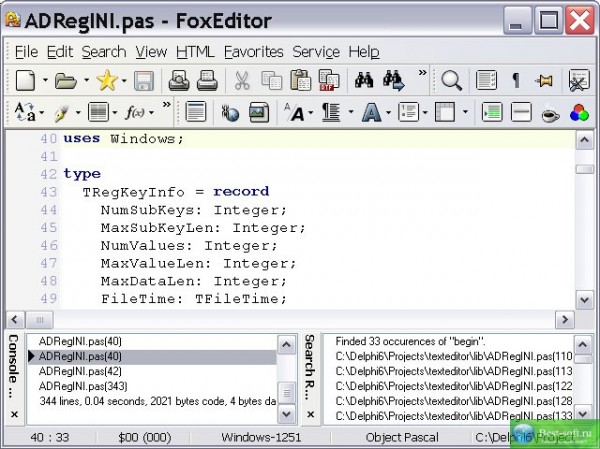Image resolution: width=600 pixels, height=449 pixels.
Task: Expand the Favorites star dropdown arrow
Action: tap(124, 80)
